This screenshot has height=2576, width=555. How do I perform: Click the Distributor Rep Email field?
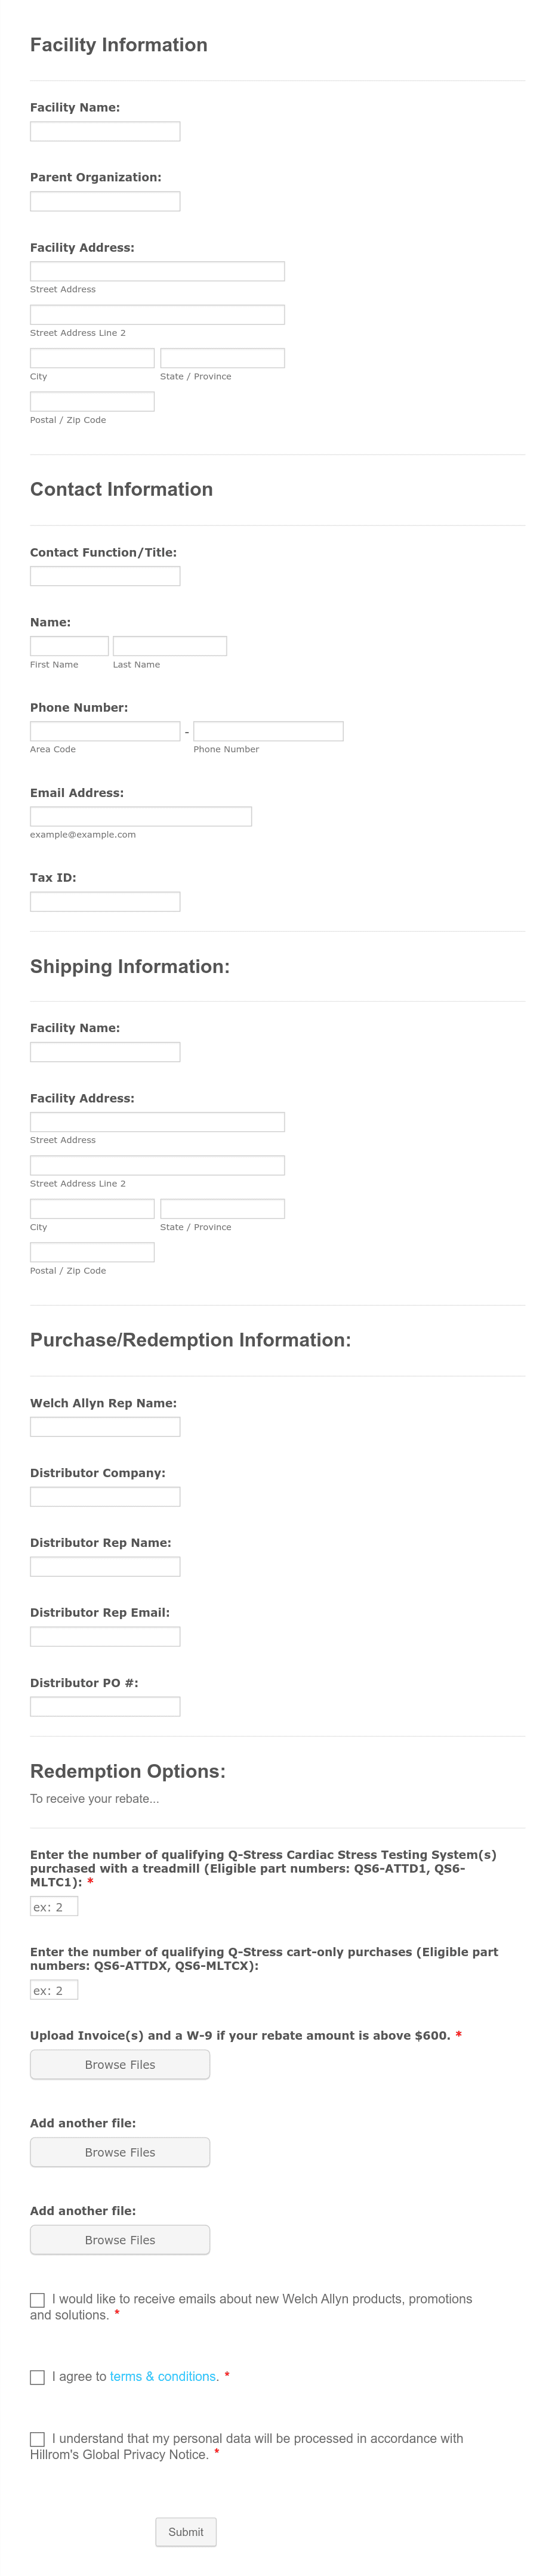105,1637
